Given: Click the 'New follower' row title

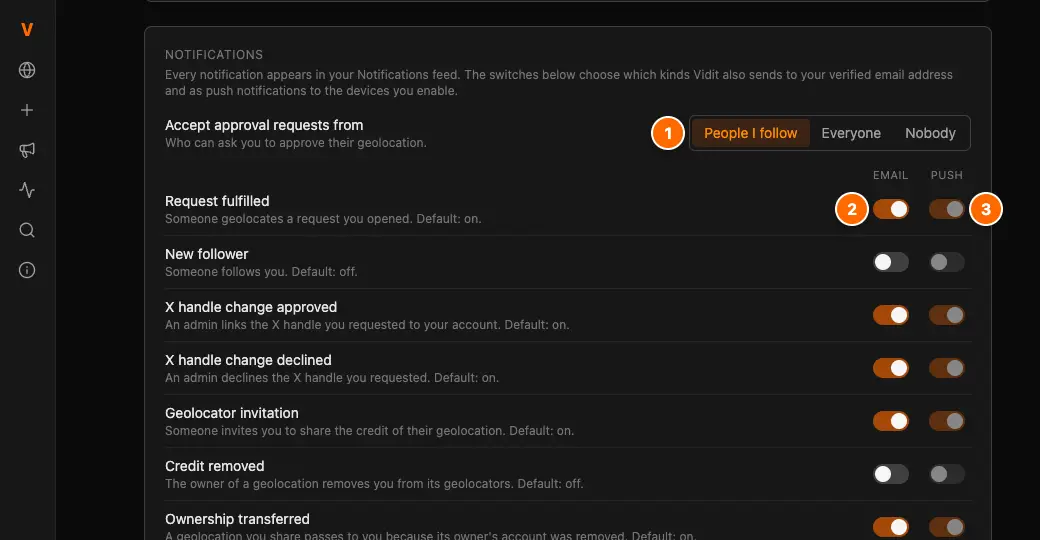Looking at the screenshot, I should [206, 254].
